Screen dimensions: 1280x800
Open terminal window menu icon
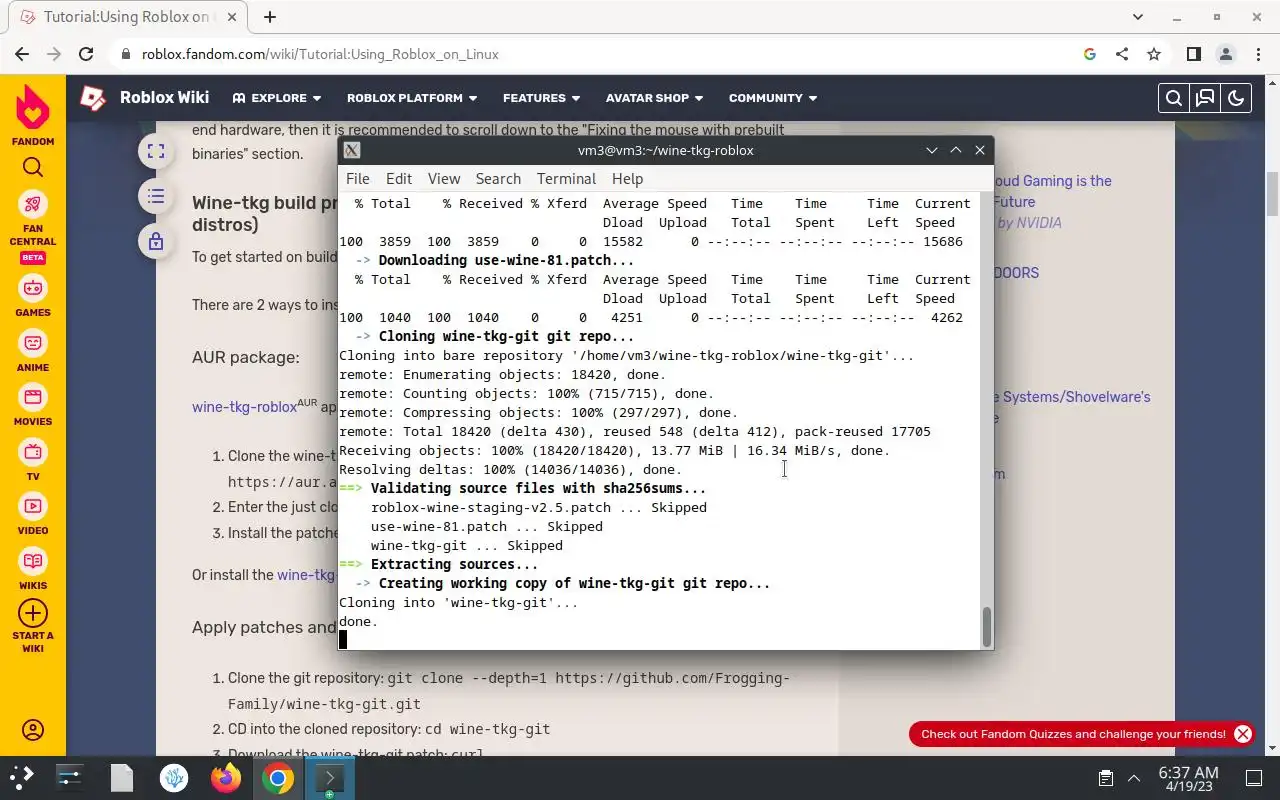click(x=352, y=150)
